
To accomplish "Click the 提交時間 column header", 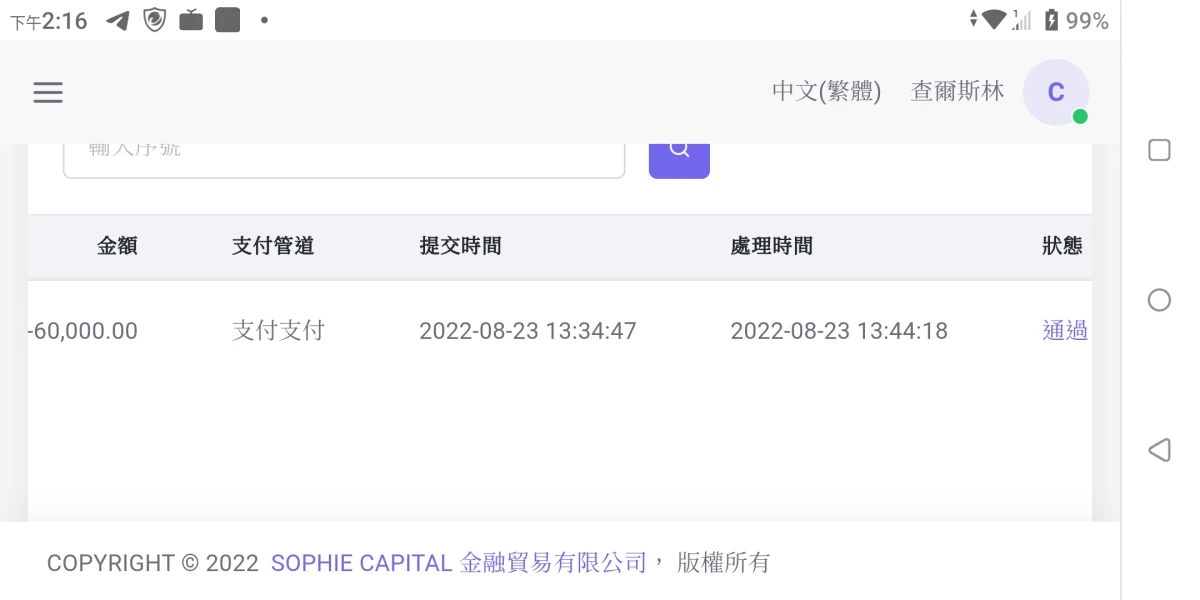I will tap(460, 246).
